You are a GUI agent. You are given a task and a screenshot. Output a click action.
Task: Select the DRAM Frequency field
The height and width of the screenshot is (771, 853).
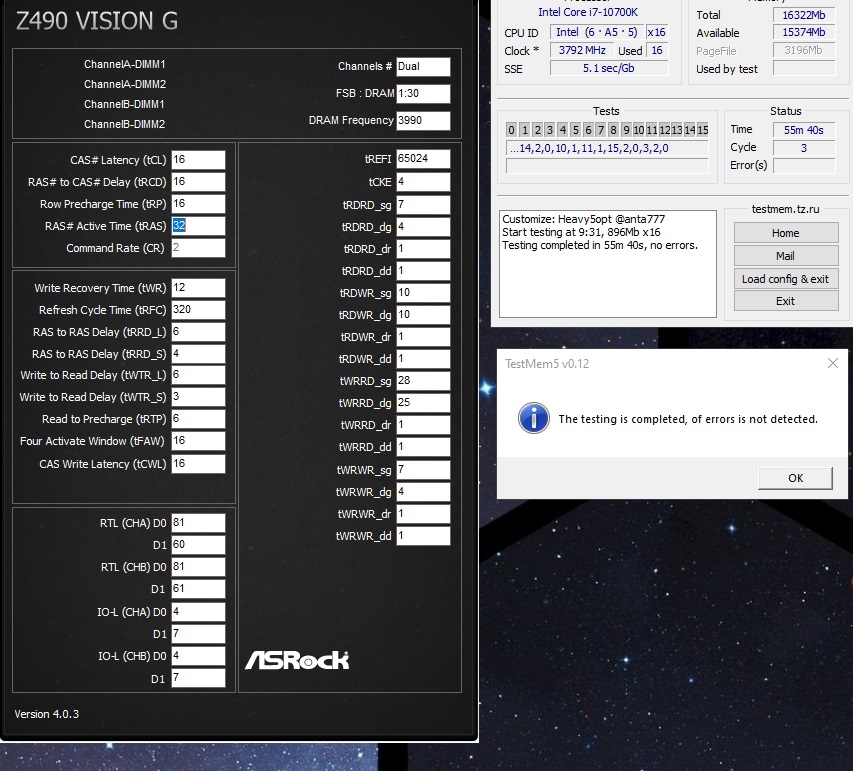point(423,120)
